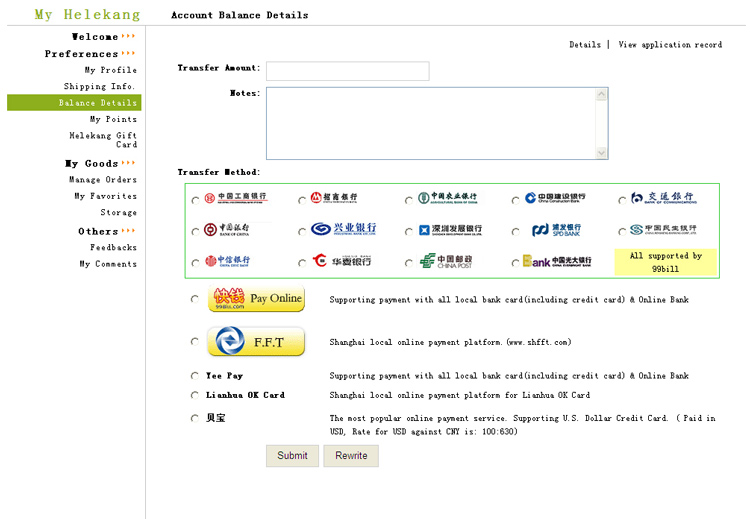Click the Hua Xia Bank logo

coord(342,261)
